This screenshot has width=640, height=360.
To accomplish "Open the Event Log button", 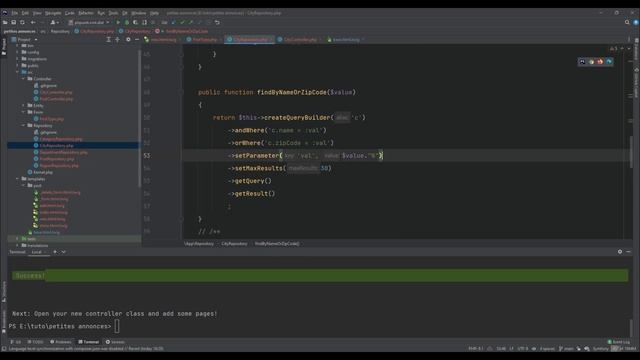I will coord(619,342).
